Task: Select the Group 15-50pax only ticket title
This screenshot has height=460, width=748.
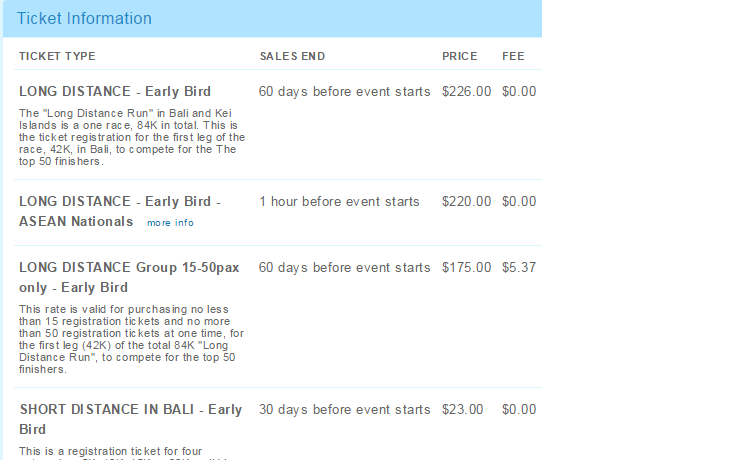Action: point(129,277)
